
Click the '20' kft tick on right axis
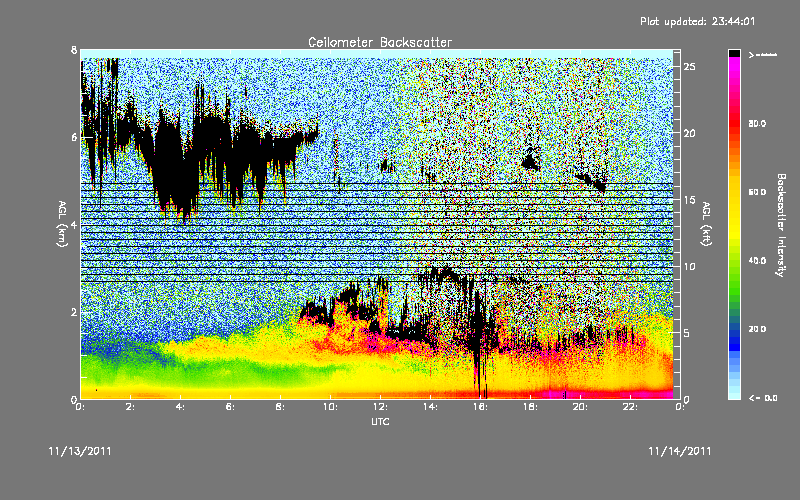click(689, 133)
